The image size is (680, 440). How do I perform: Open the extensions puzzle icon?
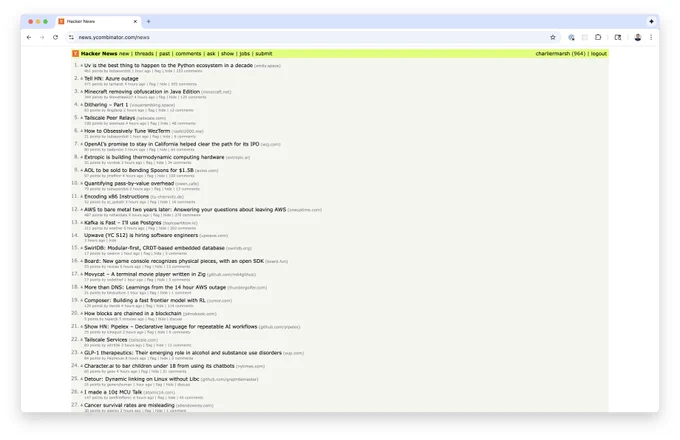click(x=598, y=37)
